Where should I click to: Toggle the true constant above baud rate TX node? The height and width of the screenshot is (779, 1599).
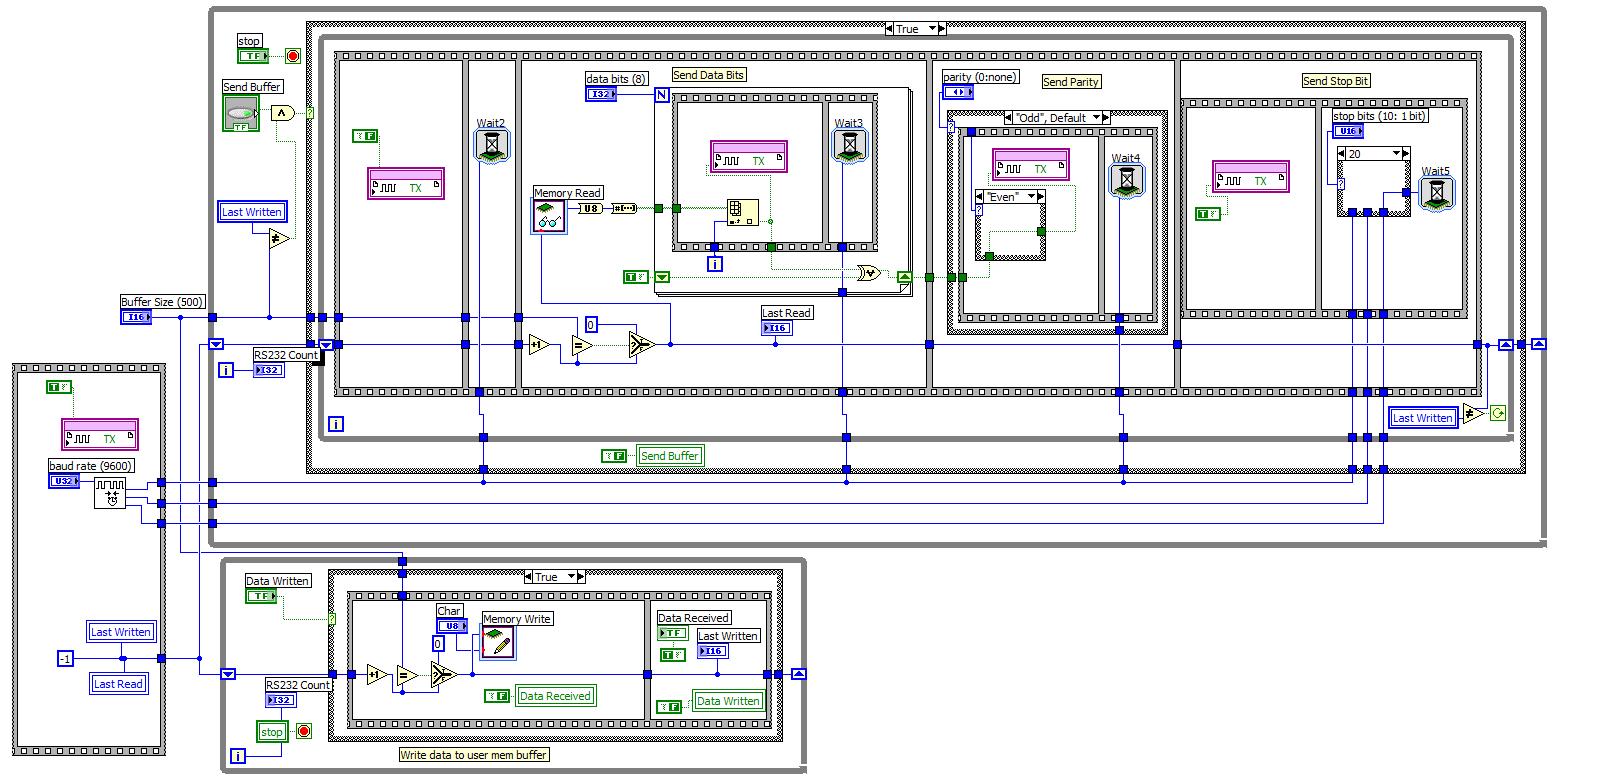click(x=59, y=387)
